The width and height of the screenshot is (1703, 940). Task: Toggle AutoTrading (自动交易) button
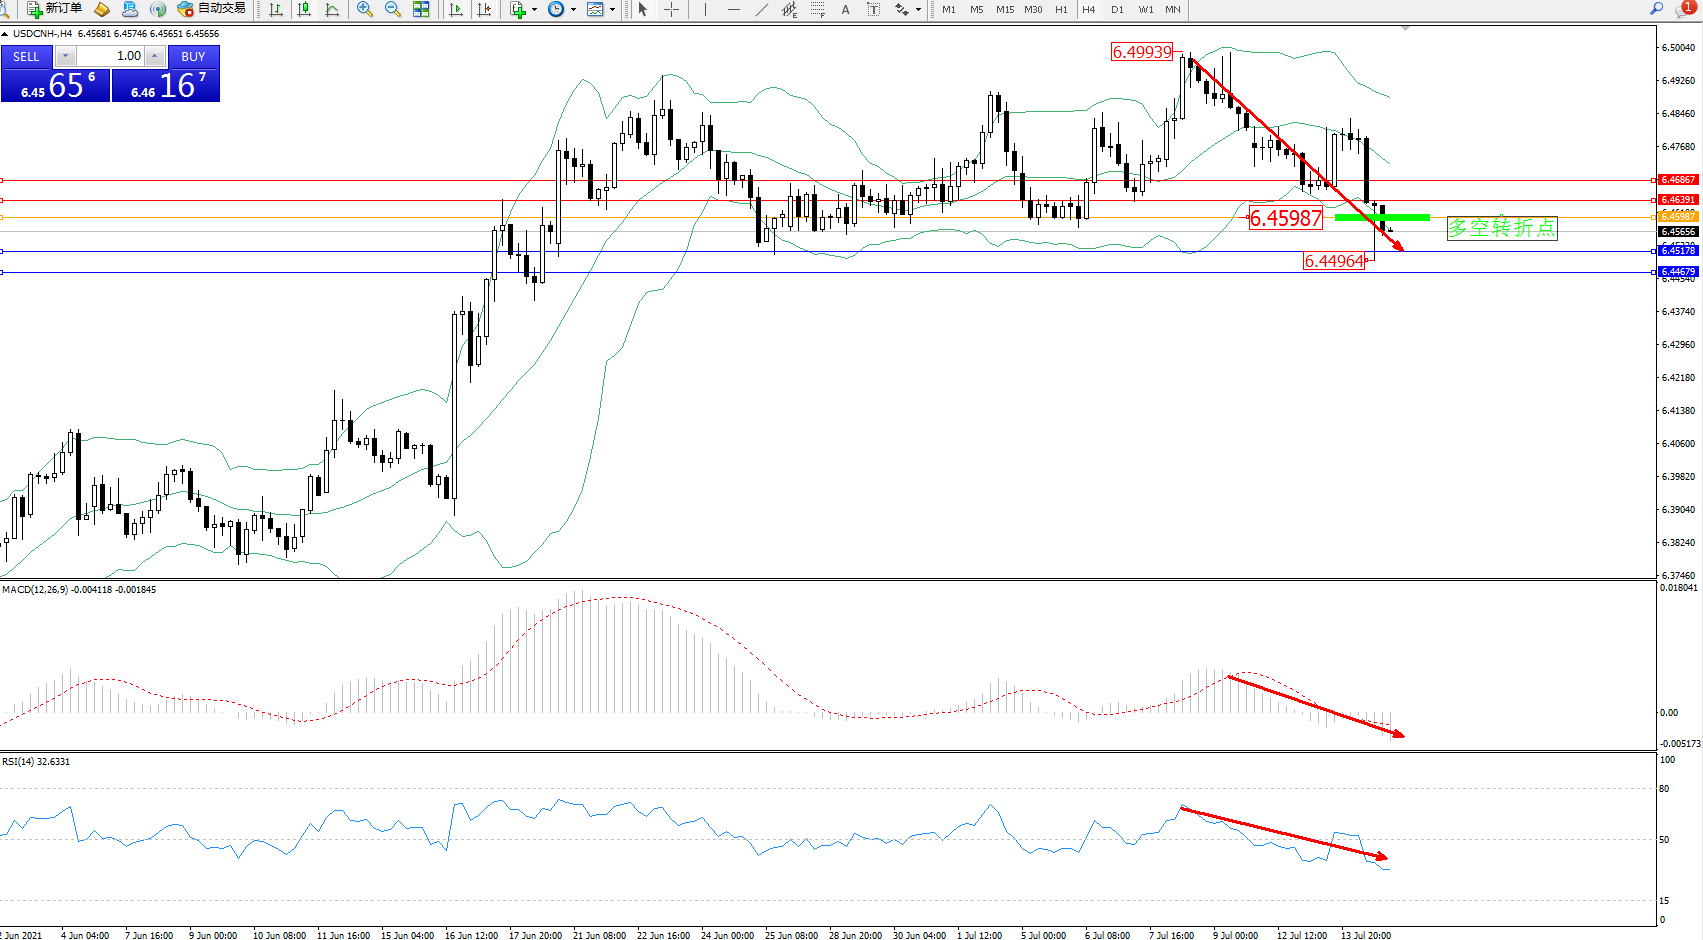click(x=211, y=9)
